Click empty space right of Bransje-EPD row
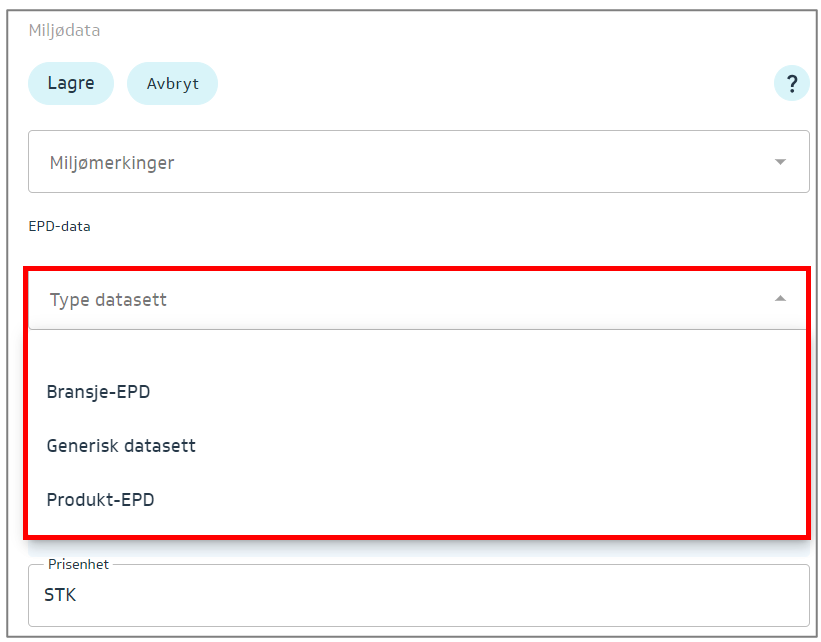The image size is (821, 642). click(x=500, y=392)
